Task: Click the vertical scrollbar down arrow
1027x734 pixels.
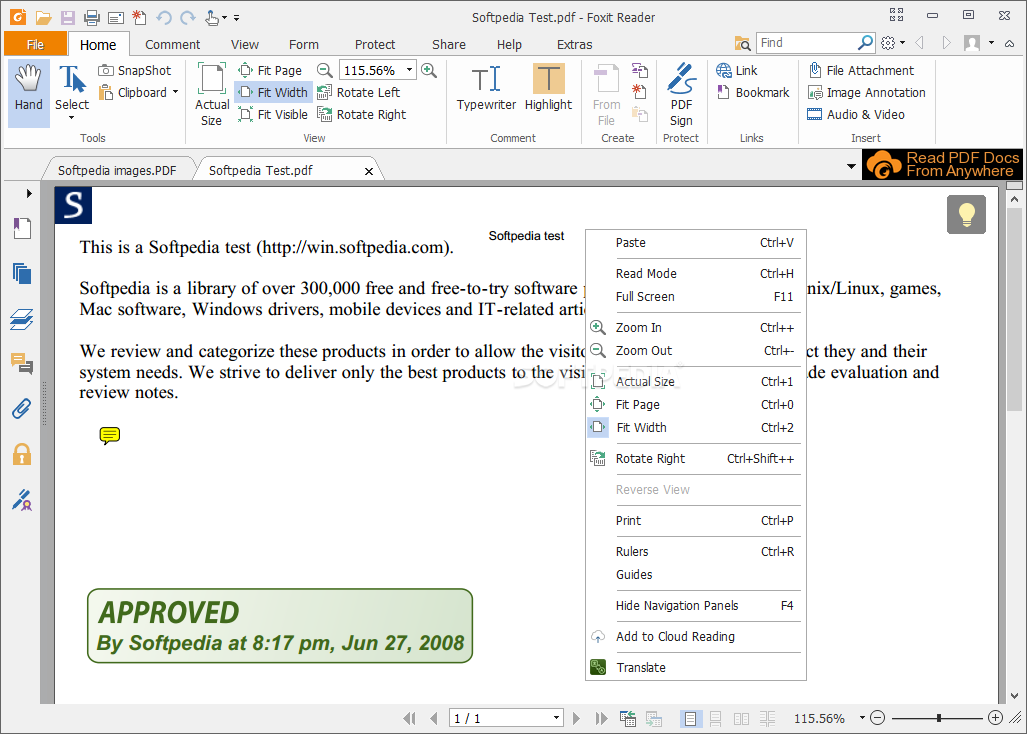Action: [x=1014, y=696]
